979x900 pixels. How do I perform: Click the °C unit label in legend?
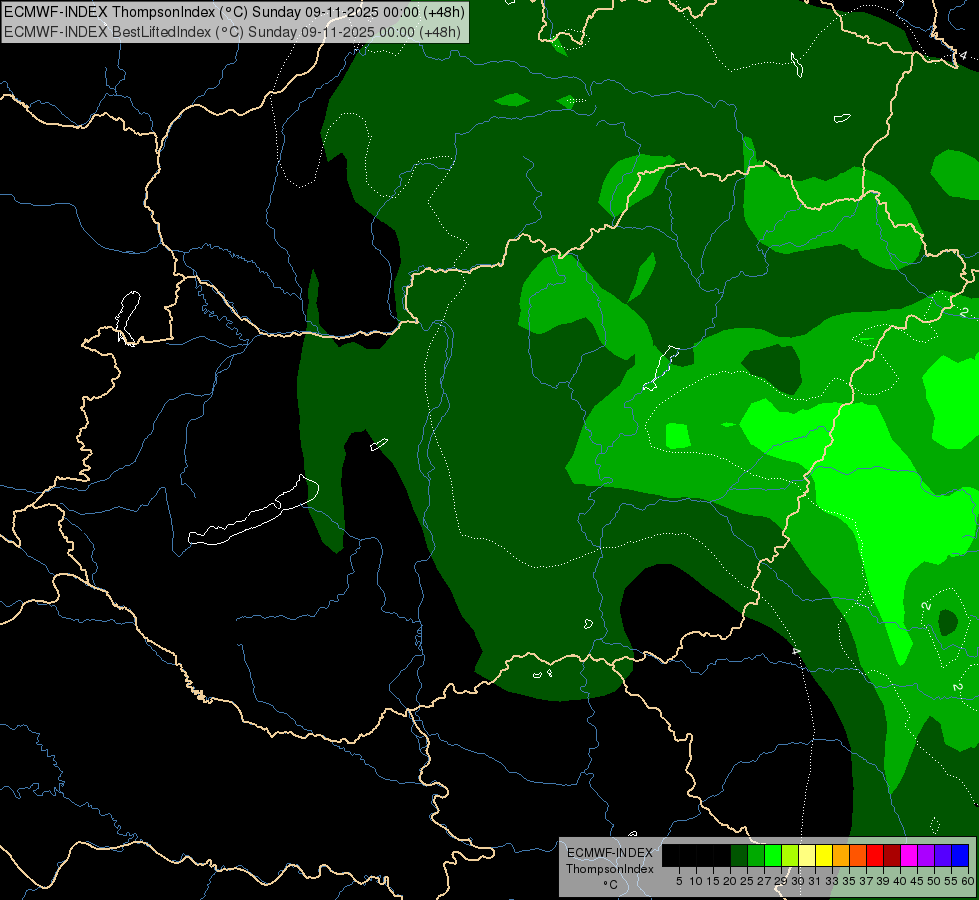coord(611,885)
